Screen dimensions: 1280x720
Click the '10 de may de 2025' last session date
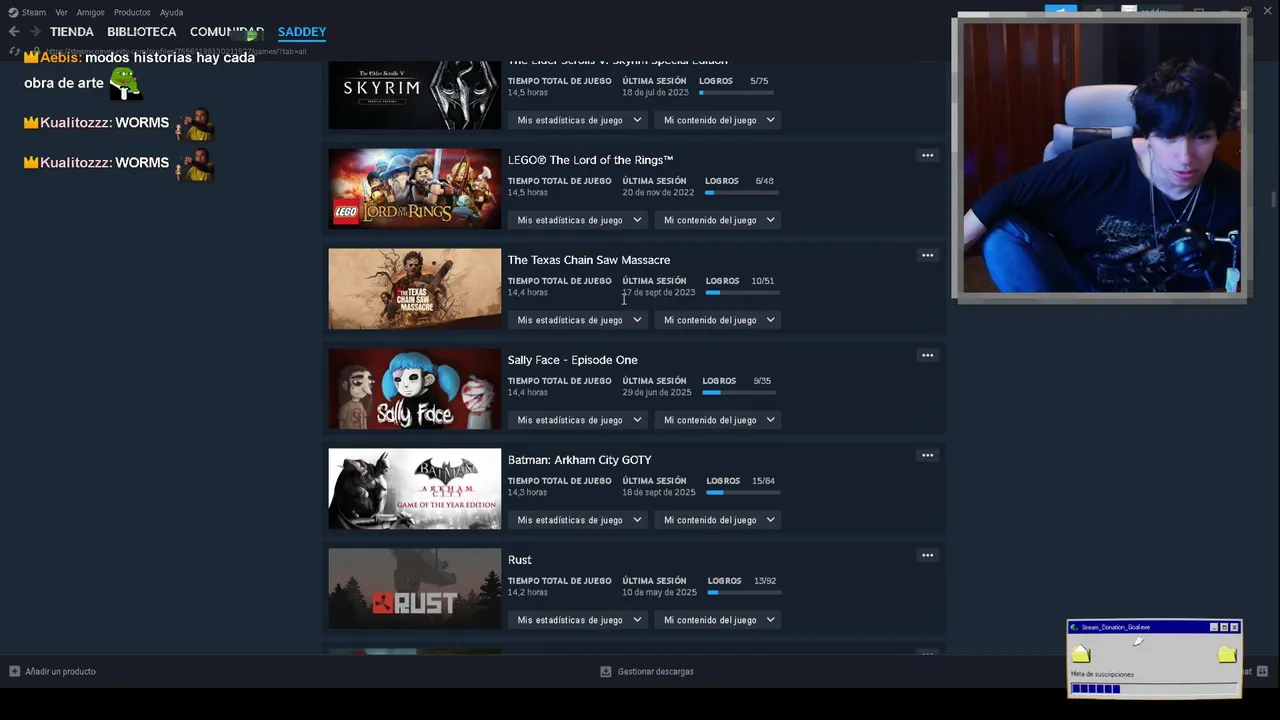(659, 592)
